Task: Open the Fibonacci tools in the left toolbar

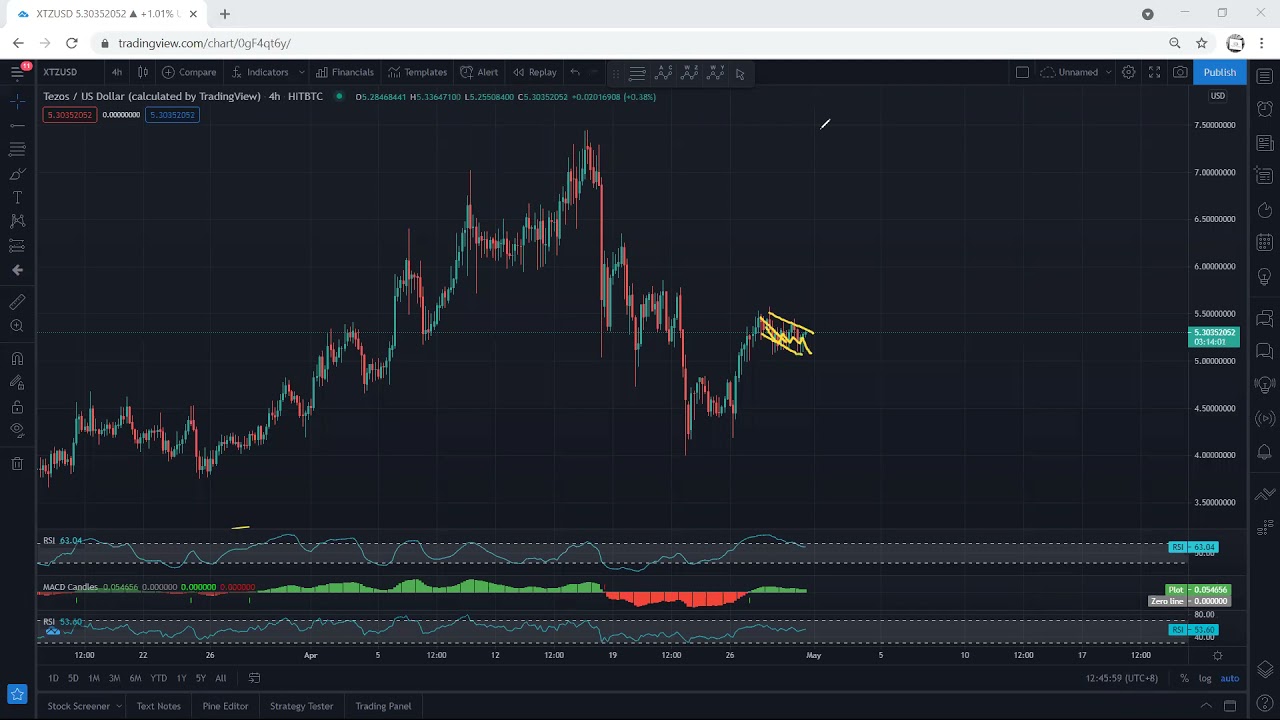Action: pos(17,149)
